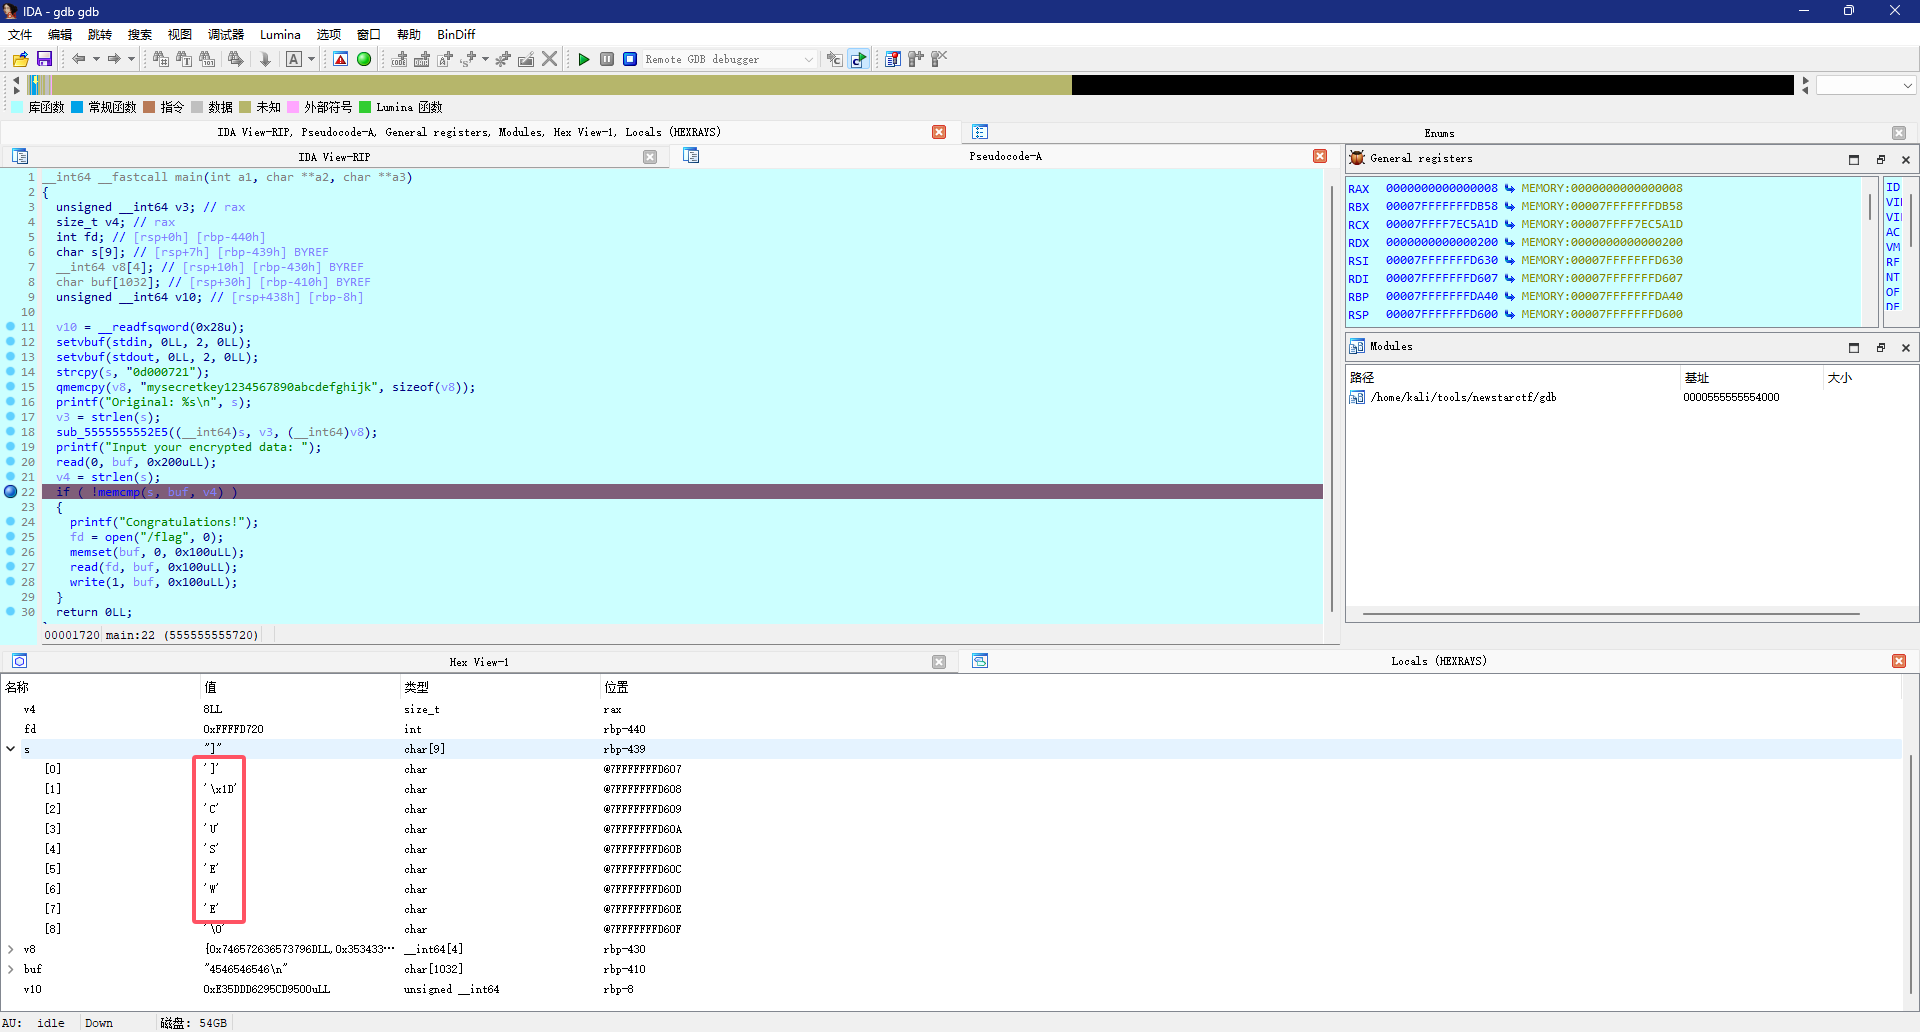Toggle breakpoint dot on line 24
This screenshot has width=1920, height=1032.
click(10, 522)
